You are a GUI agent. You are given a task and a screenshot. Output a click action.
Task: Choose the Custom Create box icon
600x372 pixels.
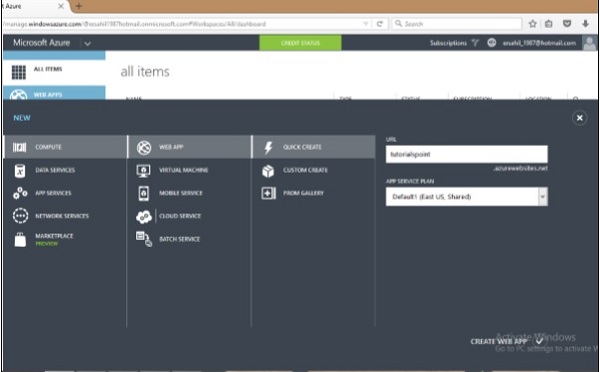pyautogui.click(x=268, y=171)
